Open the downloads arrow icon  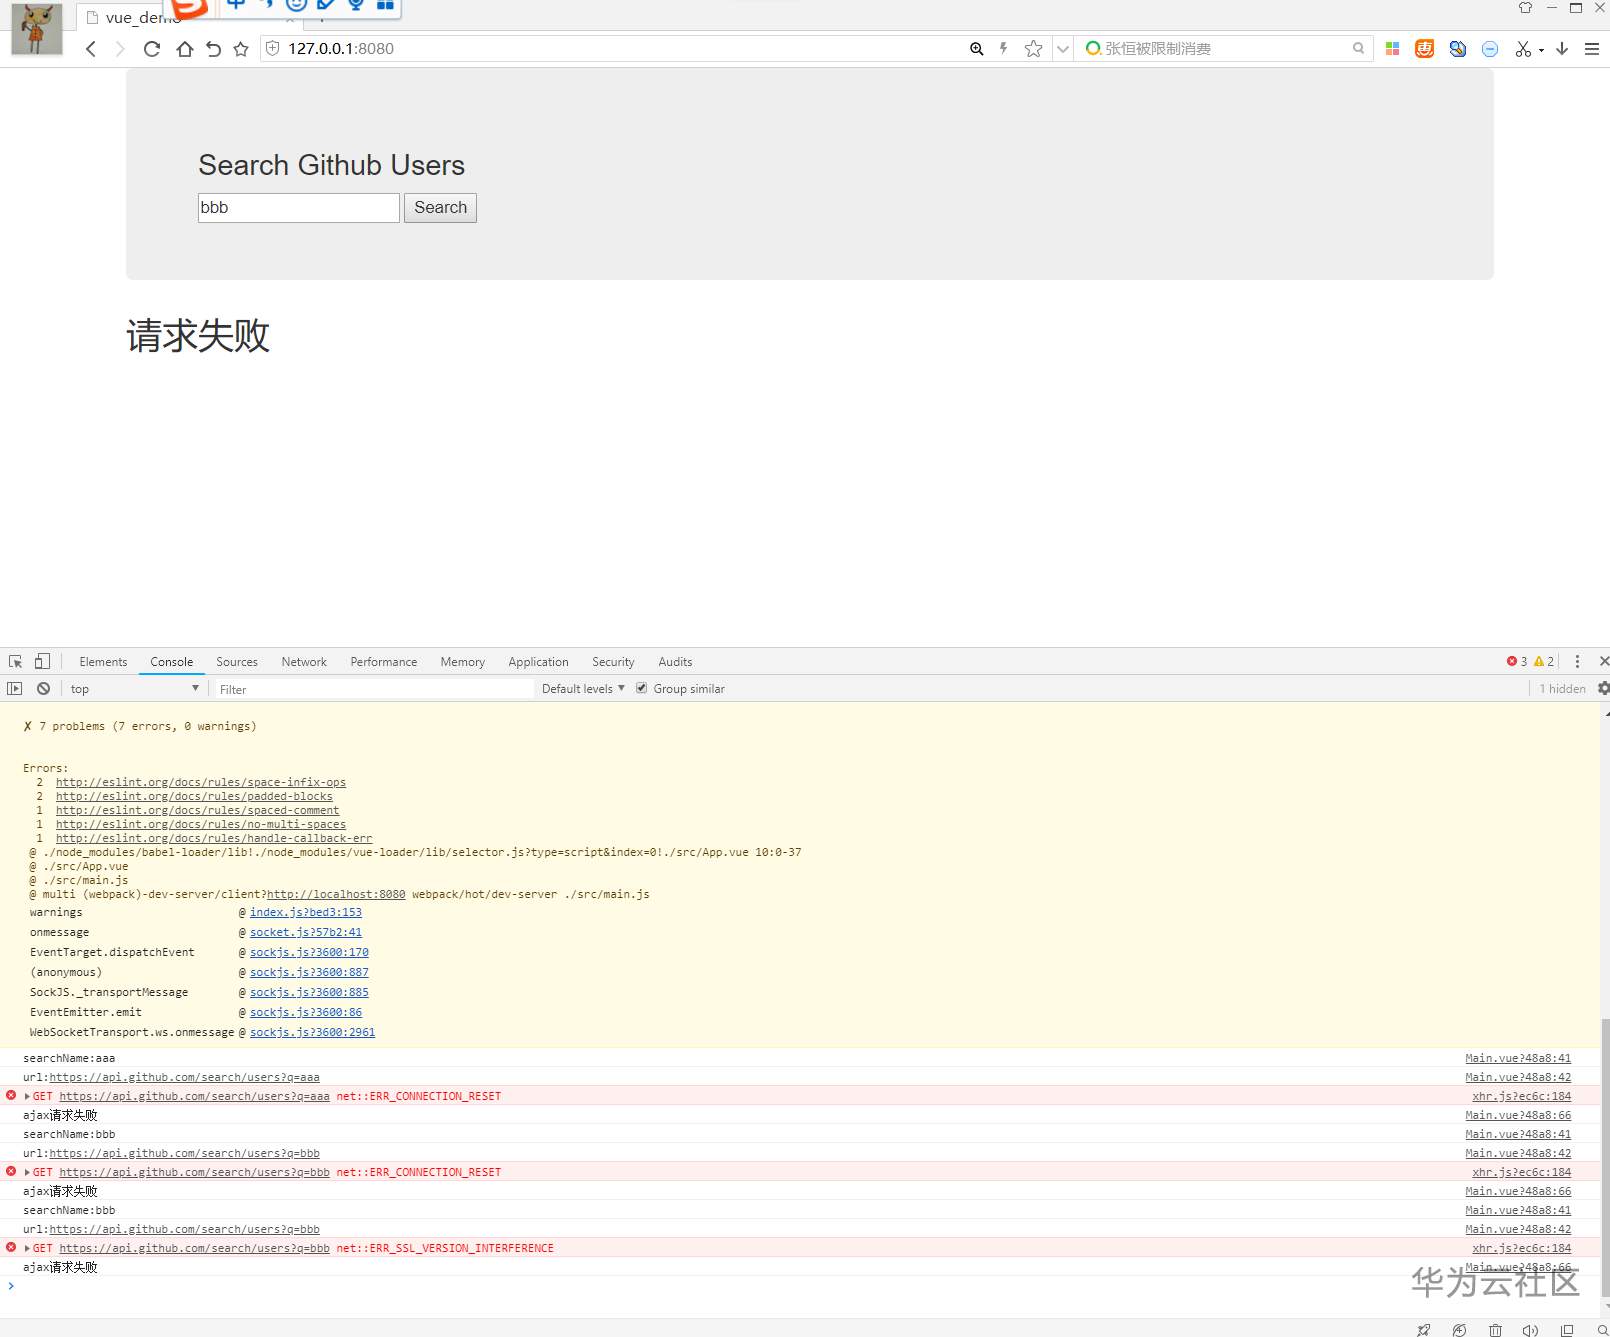(1562, 48)
